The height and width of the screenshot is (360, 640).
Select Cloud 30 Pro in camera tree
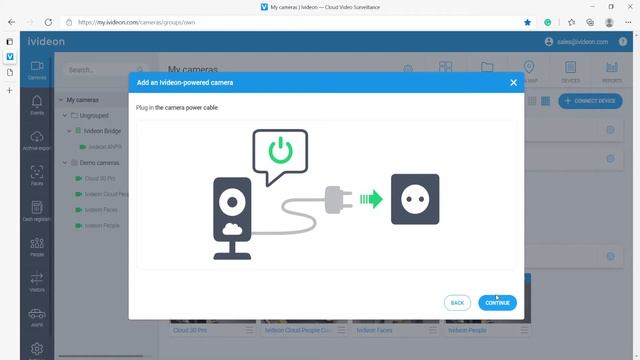click(x=100, y=178)
